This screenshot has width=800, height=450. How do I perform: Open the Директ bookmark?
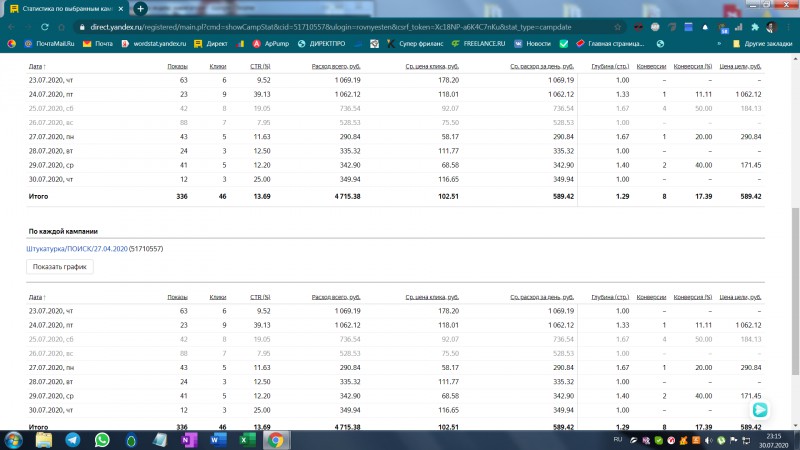pos(211,44)
